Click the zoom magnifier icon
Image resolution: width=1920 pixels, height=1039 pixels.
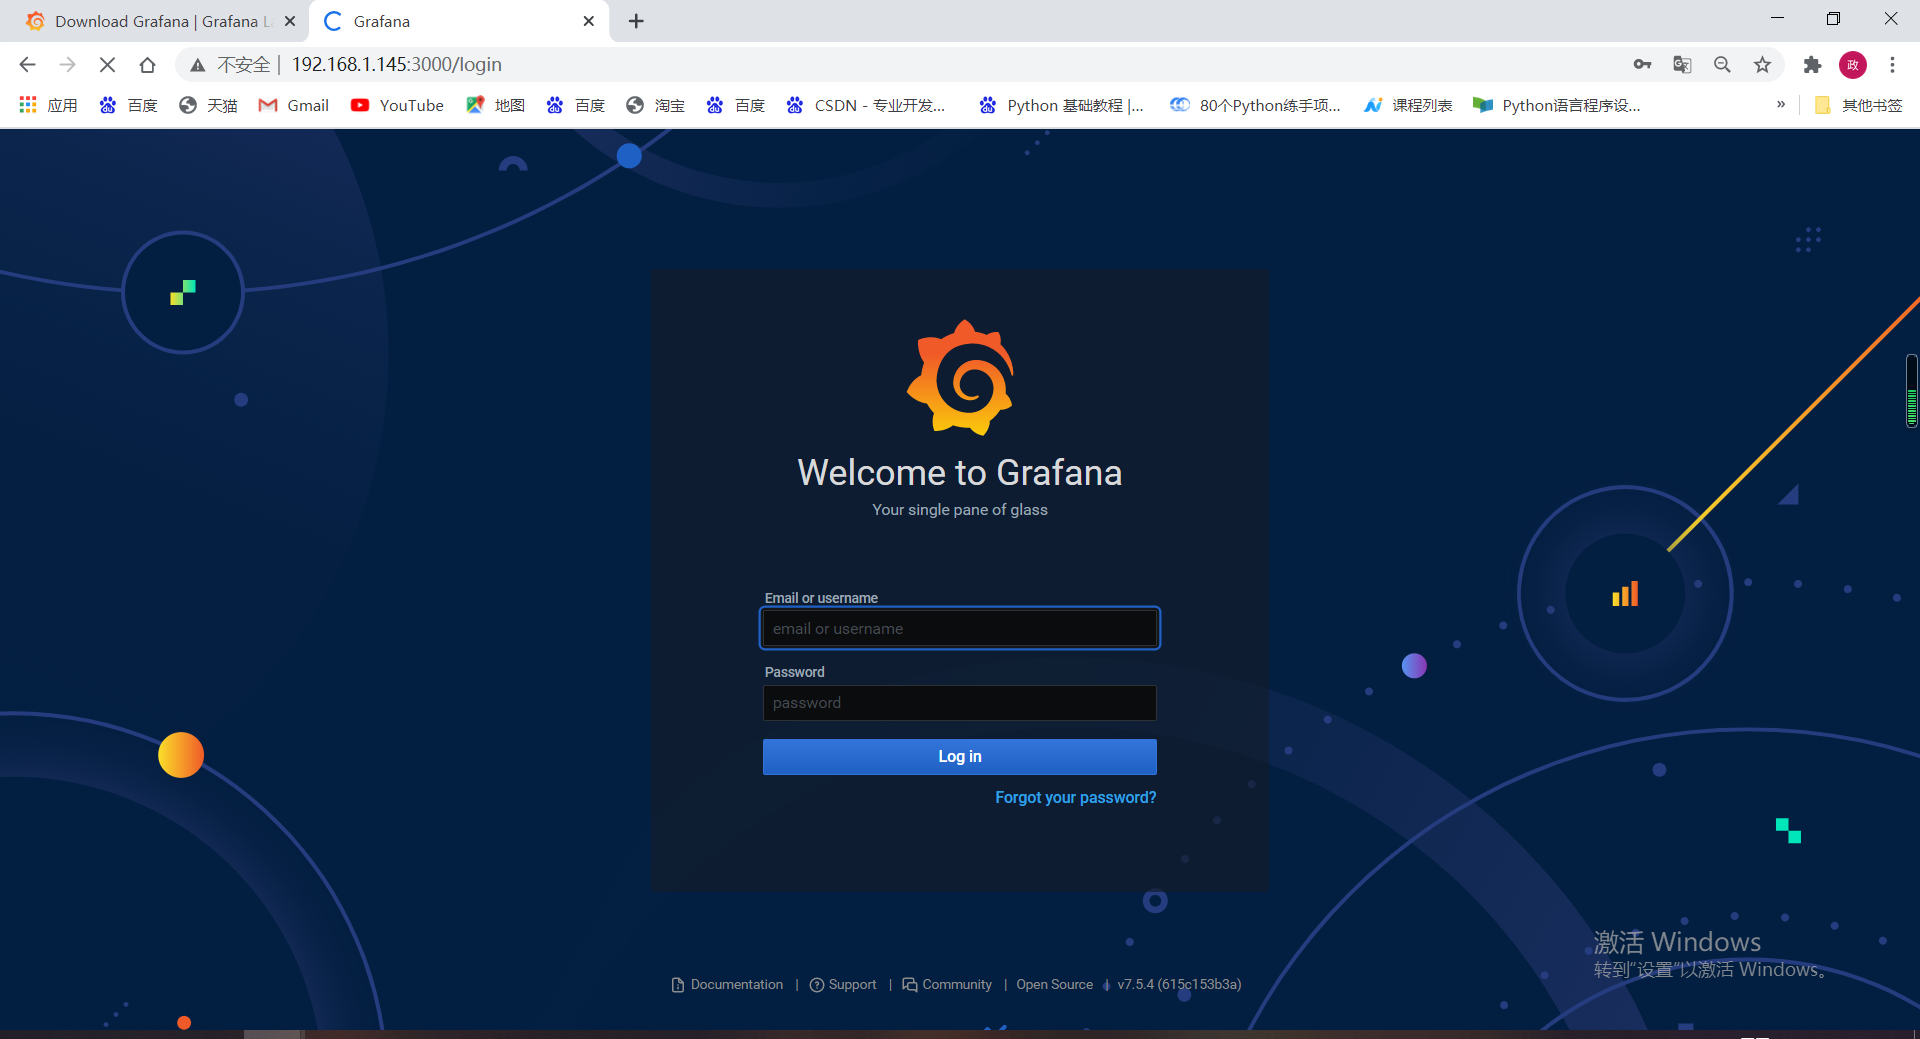coord(1722,65)
